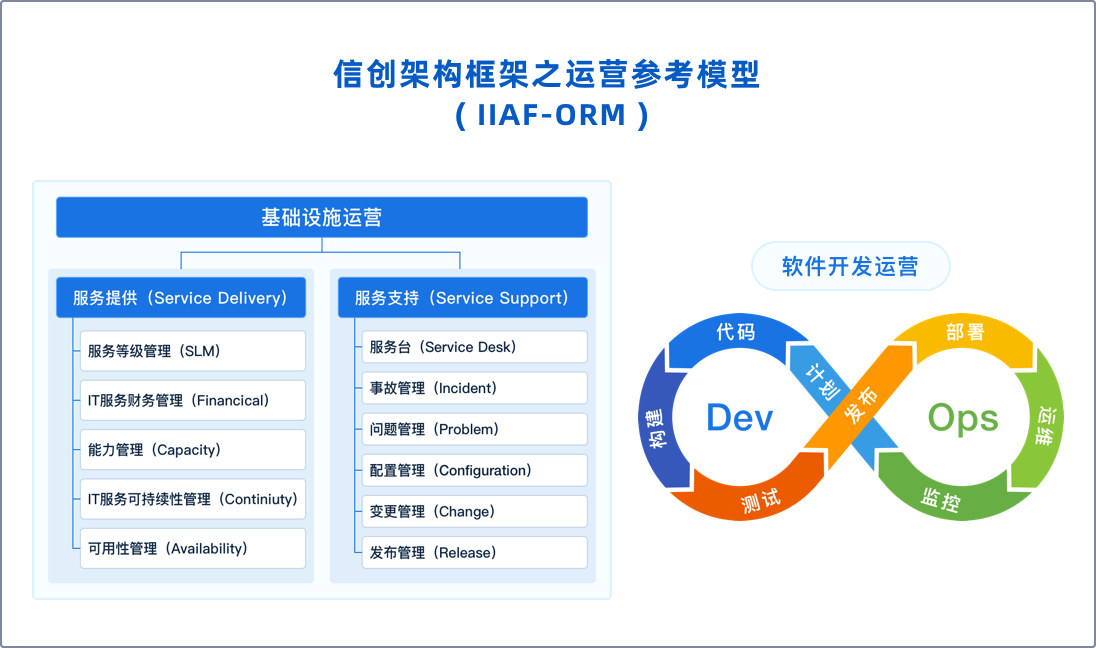Click the 基础设施运营 header bar

tap(321, 217)
